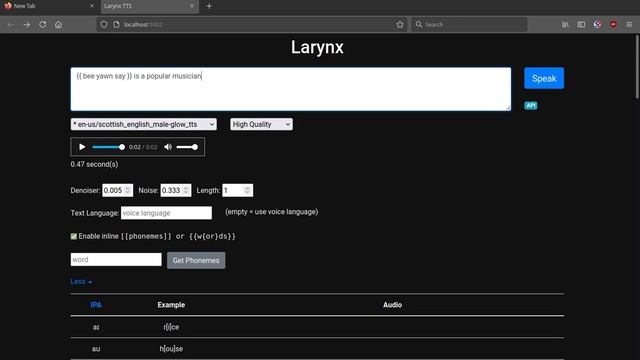Viewport: 640px width, 360px height.
Task: Close the New Tab tab
Action: 92,6
